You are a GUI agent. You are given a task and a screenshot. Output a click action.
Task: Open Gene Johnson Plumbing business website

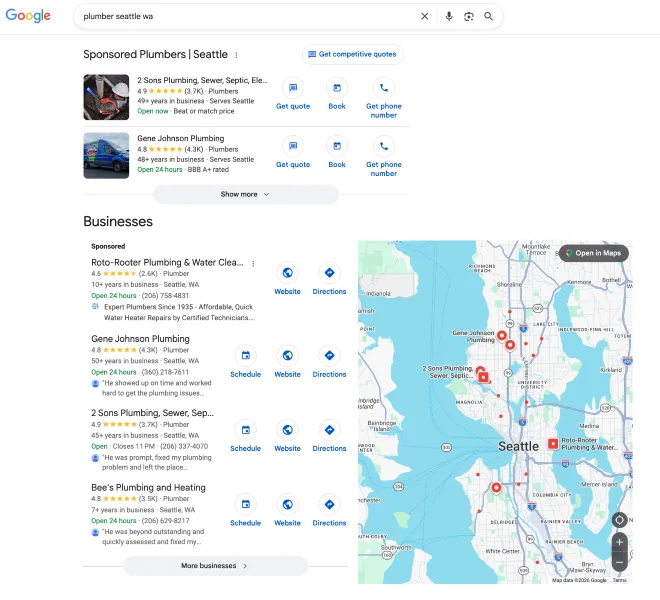pyautogui.click(x=287, y=362)
